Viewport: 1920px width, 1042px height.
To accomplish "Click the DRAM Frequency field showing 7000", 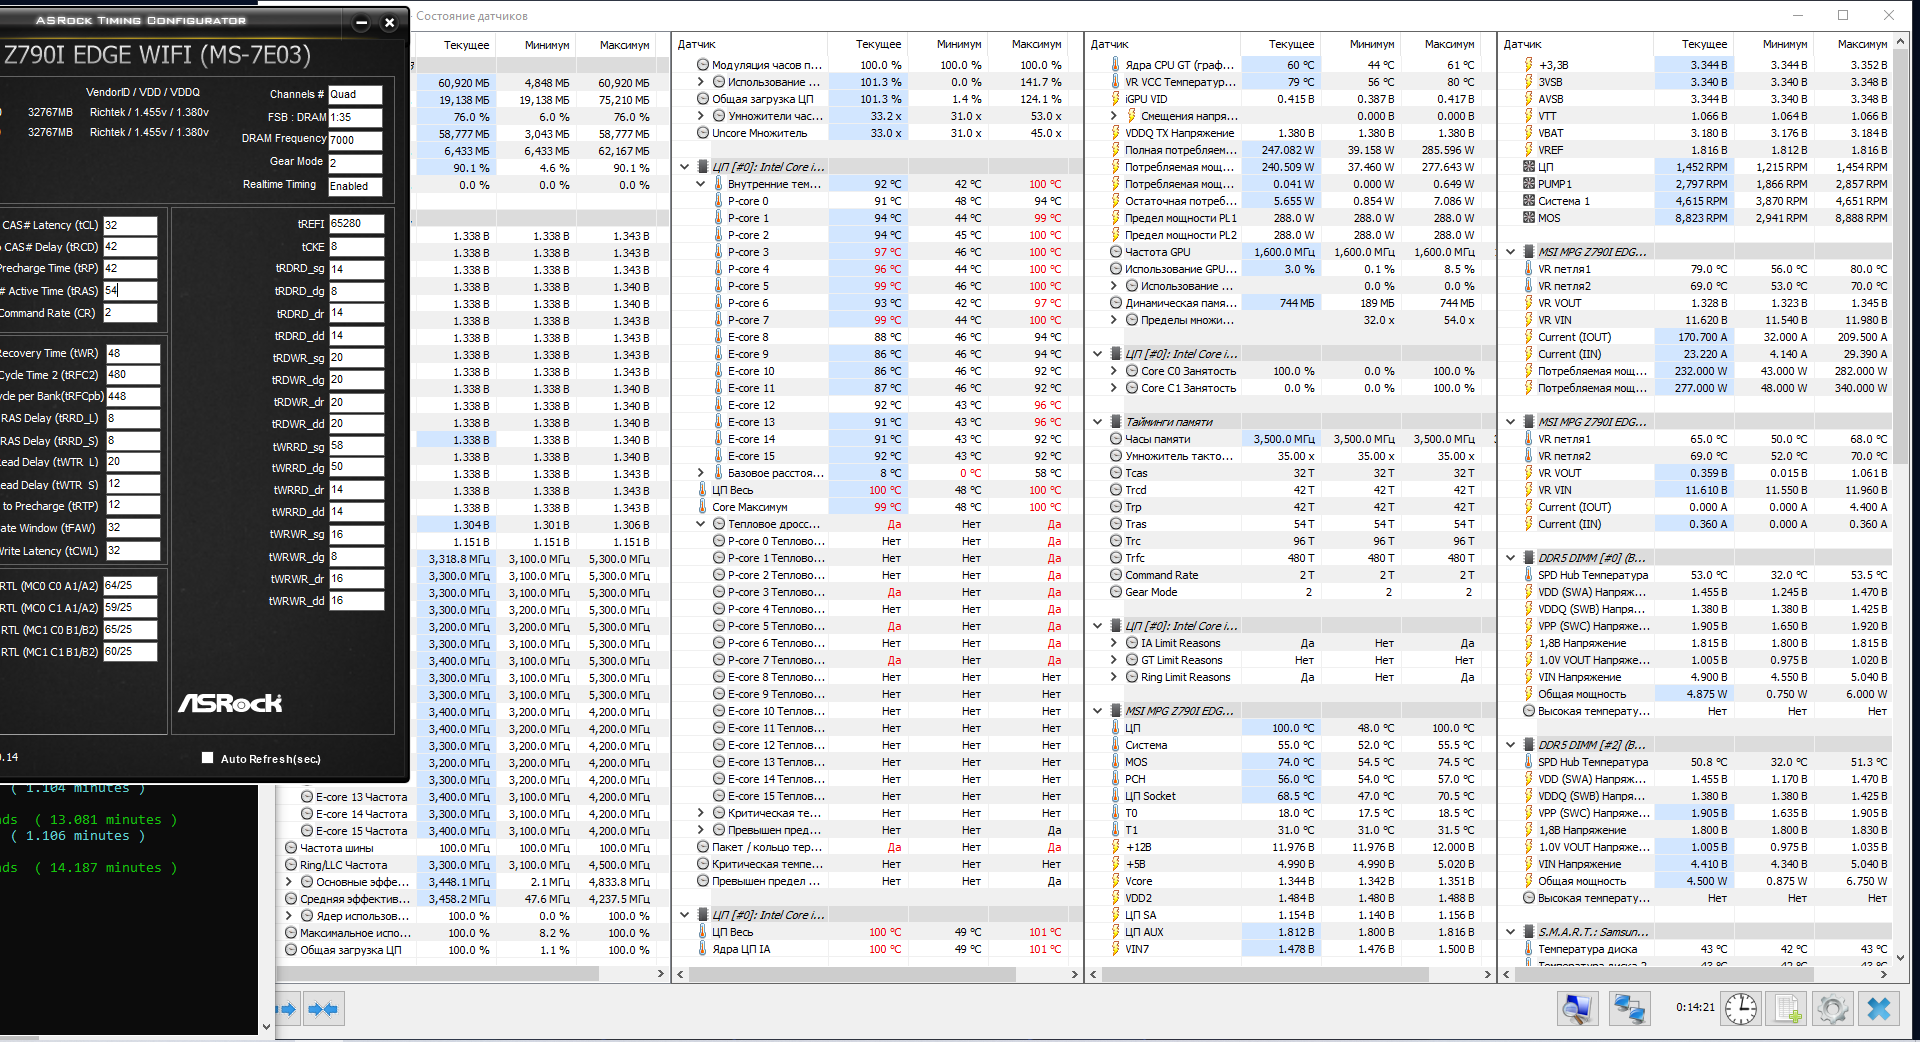I will point(355,140).
